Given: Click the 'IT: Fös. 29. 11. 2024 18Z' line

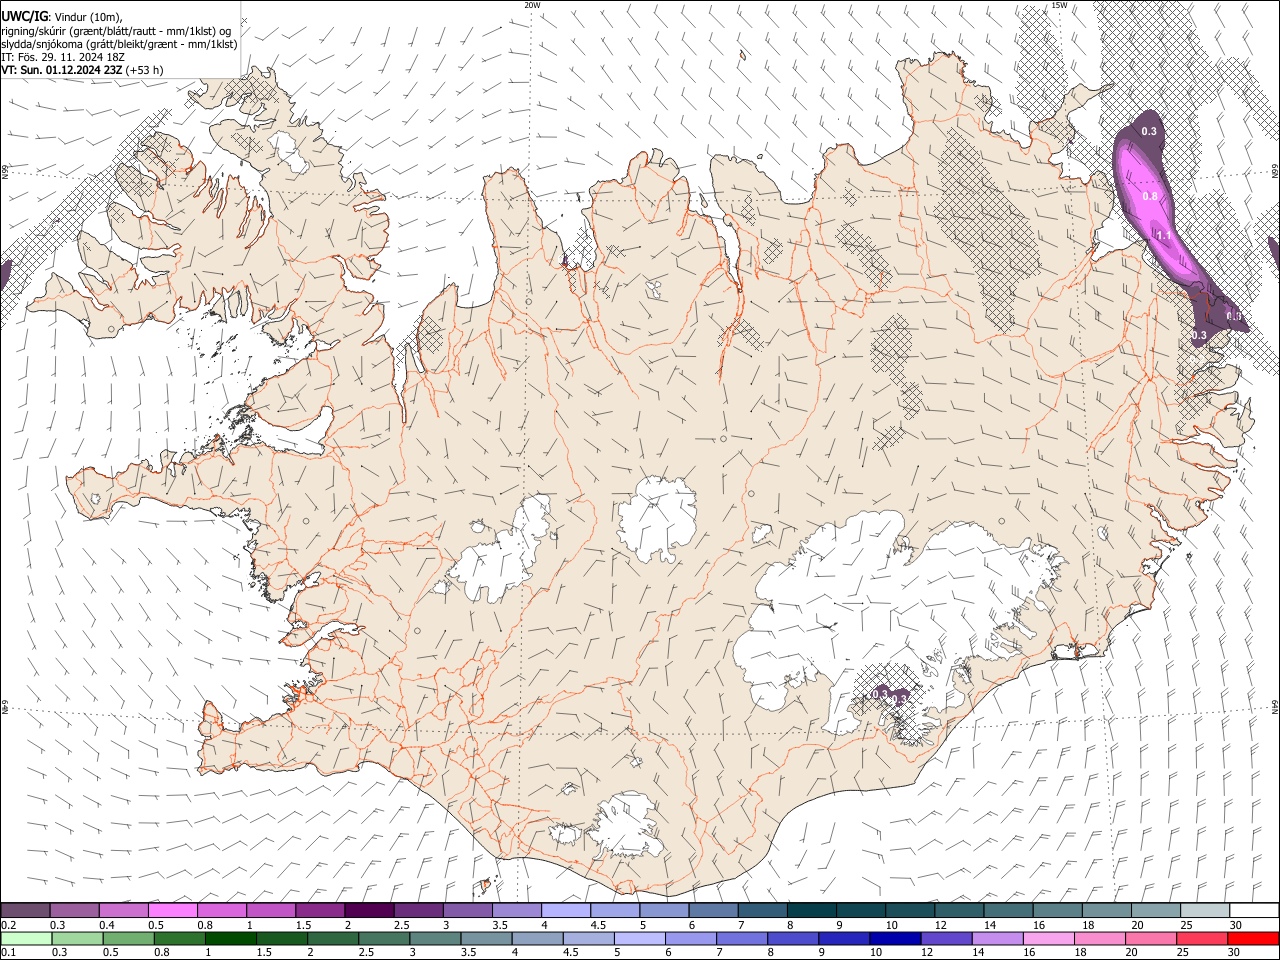Looking at the screenshot, I should [62, 57].
